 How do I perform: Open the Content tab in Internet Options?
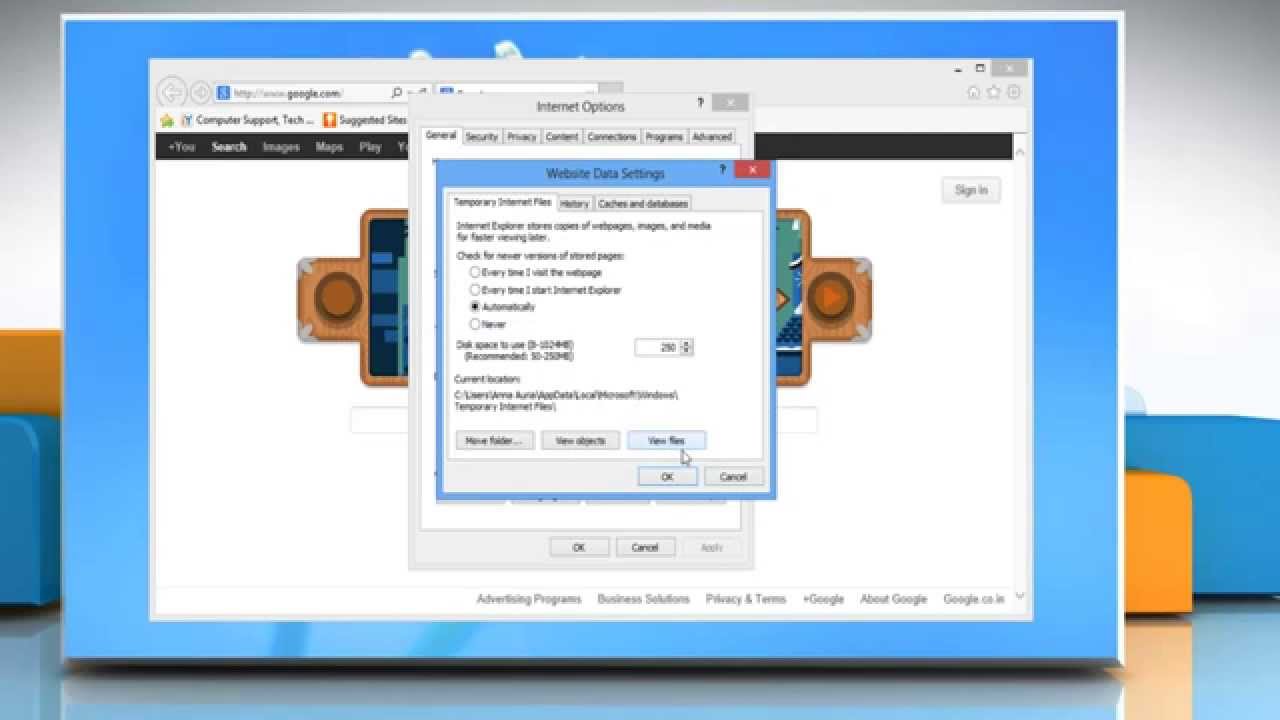click(562, 136)
